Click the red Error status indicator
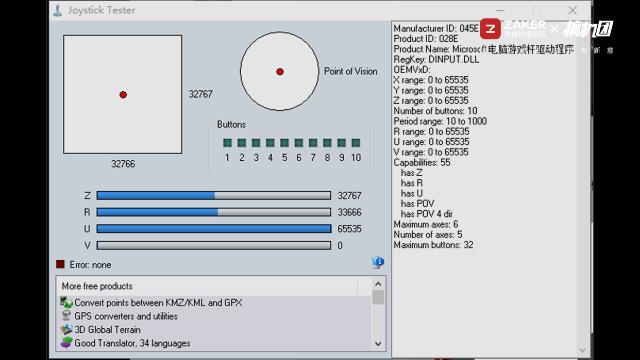The height and width of the screenshot is (360, 640). [x=60, y=264]
